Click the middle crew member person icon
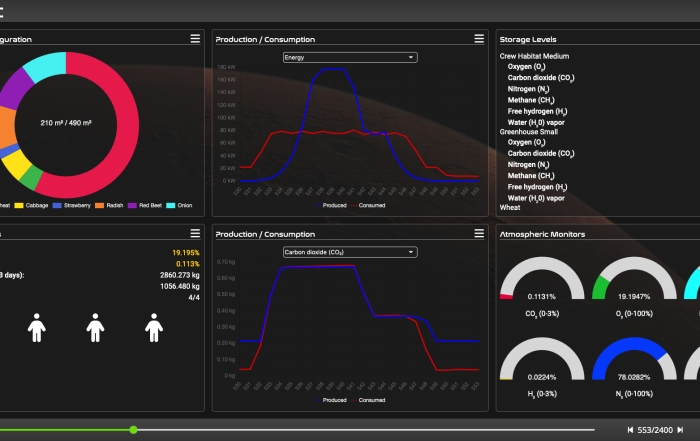Viewport: 700px width, 441px height. click(x=95, y=327)
